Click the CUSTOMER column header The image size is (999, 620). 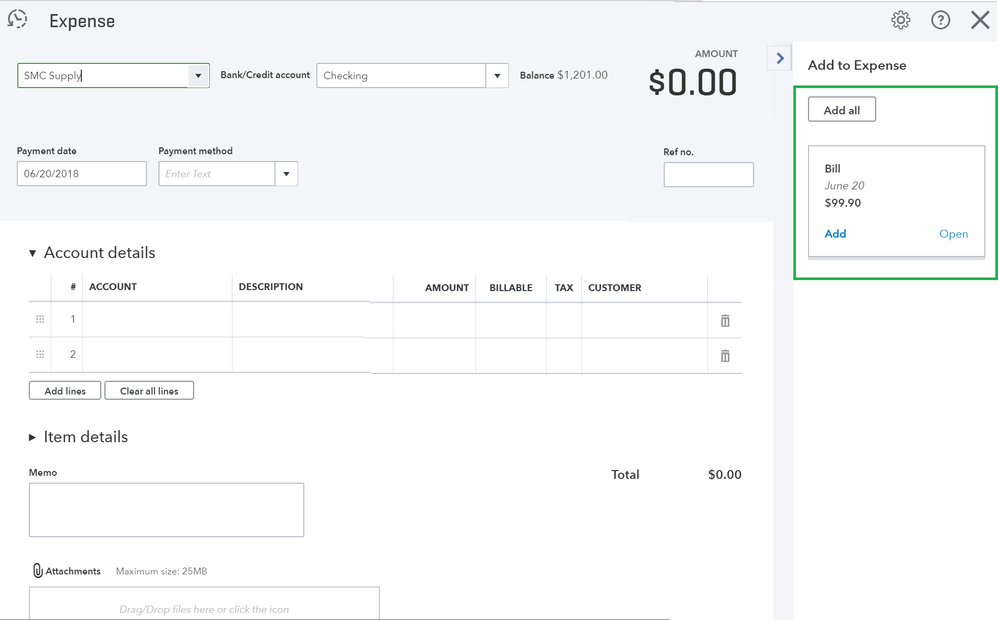pyautogui.click(x=615, y=287)
